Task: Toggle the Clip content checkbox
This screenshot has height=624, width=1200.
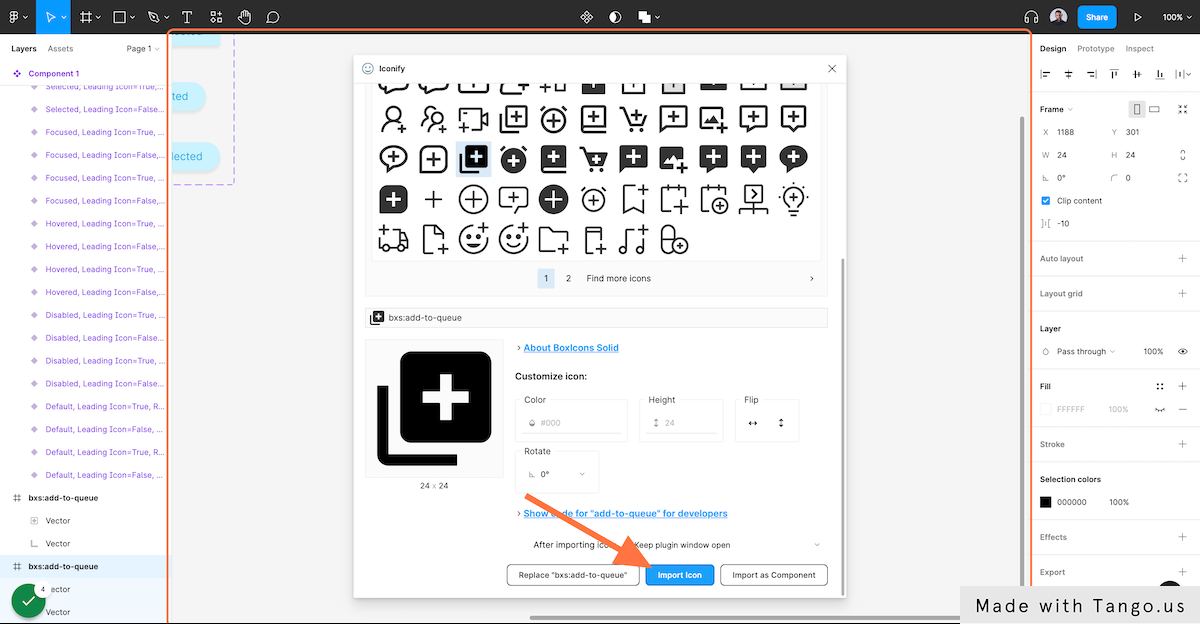Action: click(1046, 201)
